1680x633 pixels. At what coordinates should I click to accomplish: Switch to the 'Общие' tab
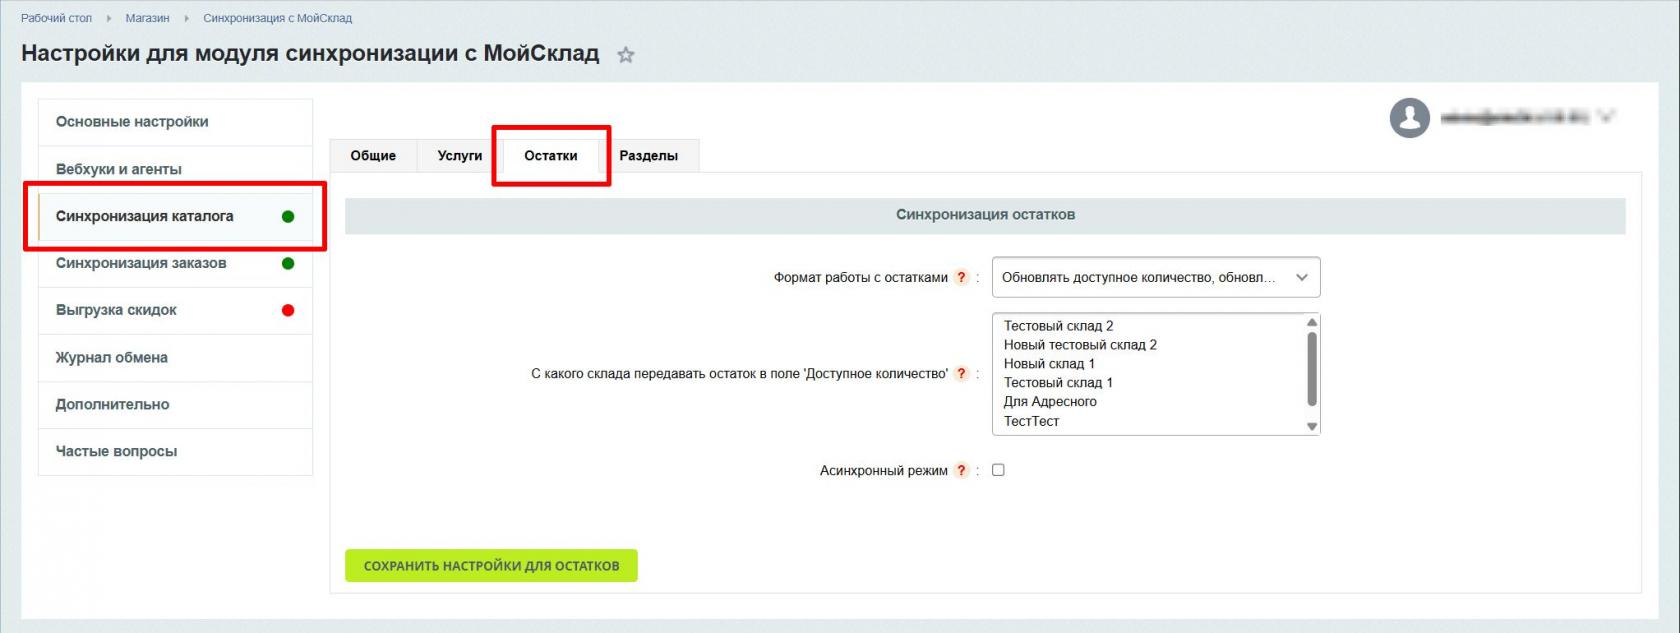(373, 156)
